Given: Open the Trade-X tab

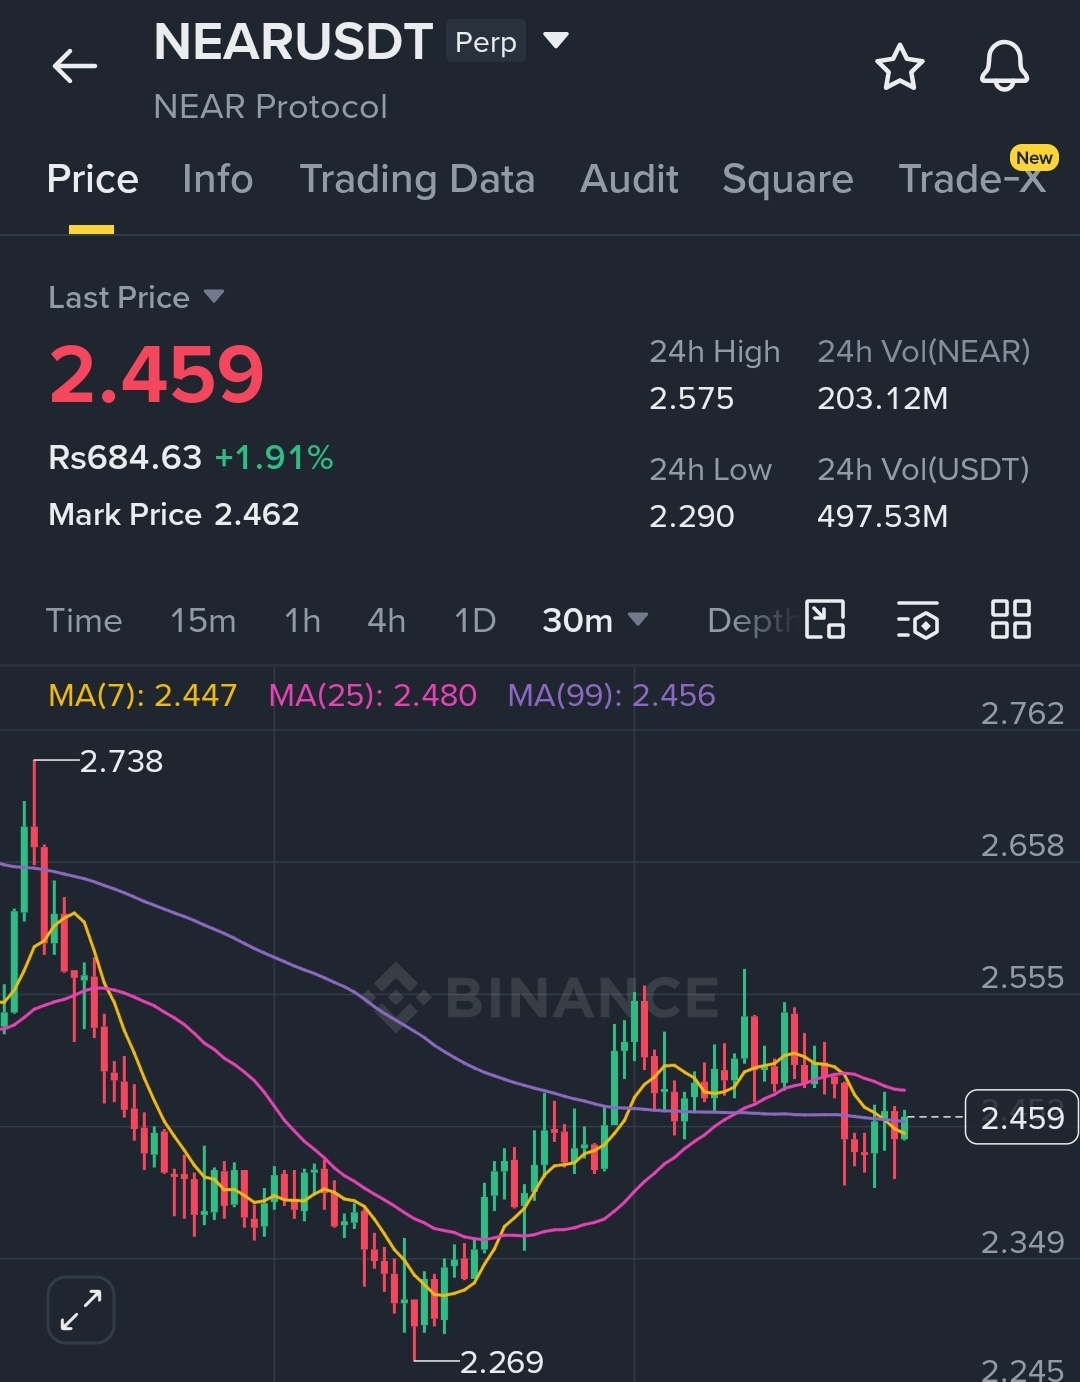Looking at the screenshot, I should pos(973,180).
